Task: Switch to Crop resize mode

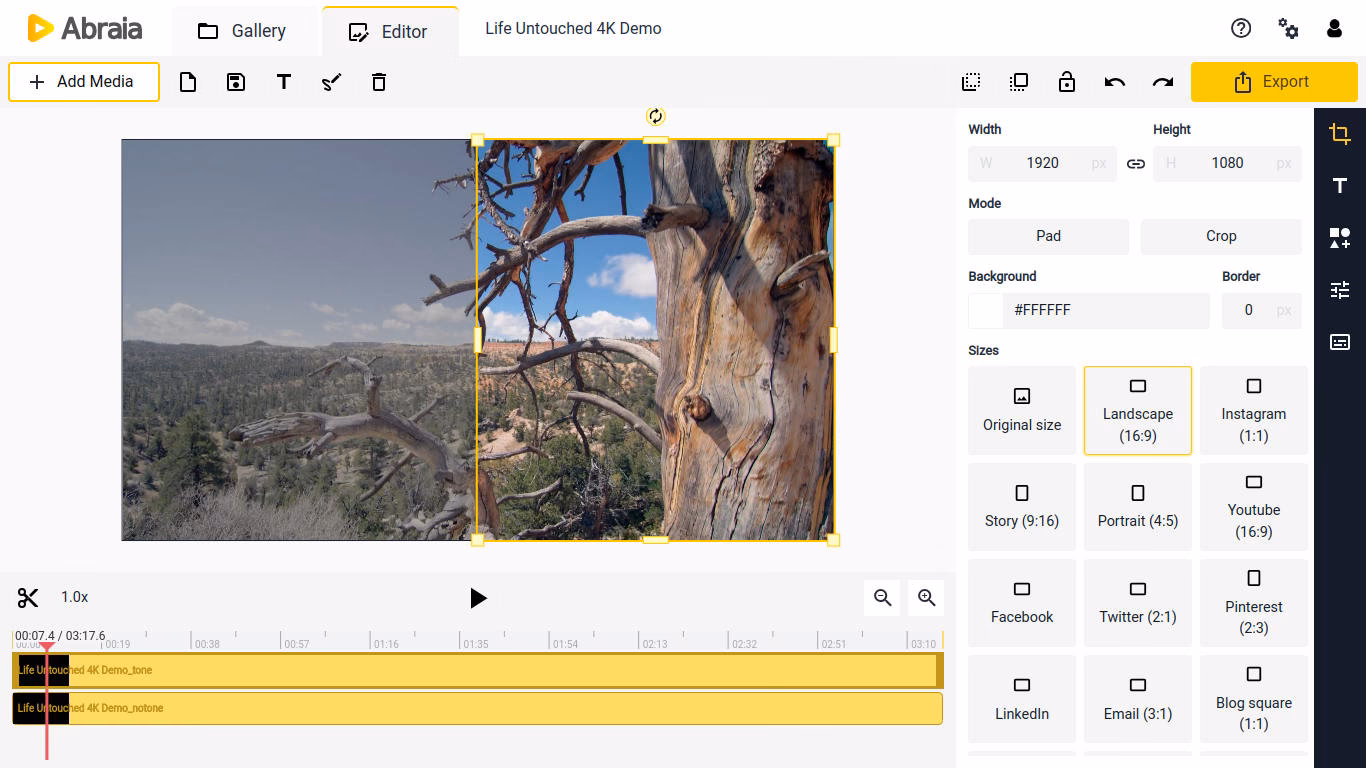Action: click(1220, 236)
